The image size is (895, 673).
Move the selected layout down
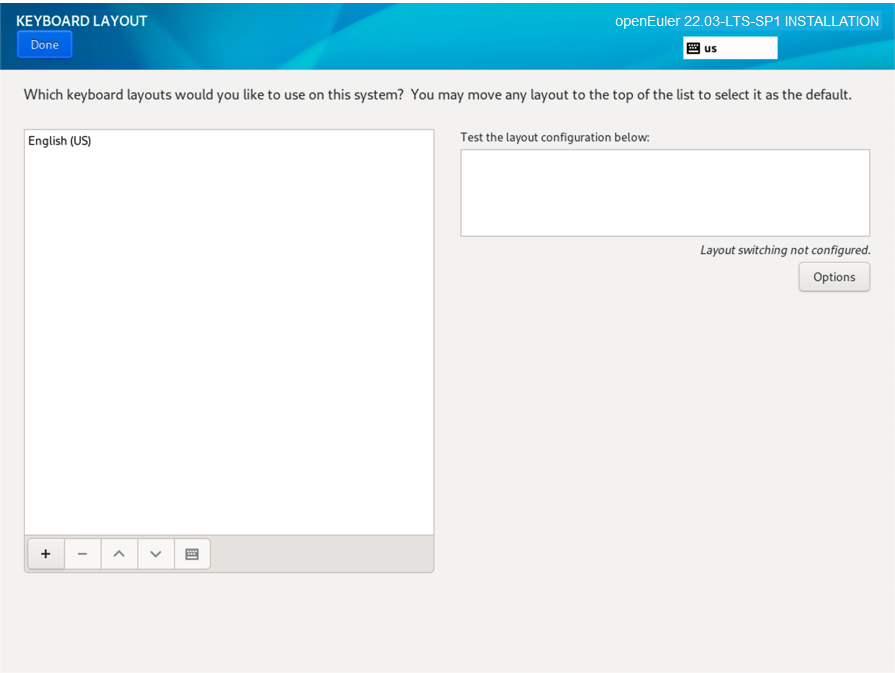(x=156, y=554)
